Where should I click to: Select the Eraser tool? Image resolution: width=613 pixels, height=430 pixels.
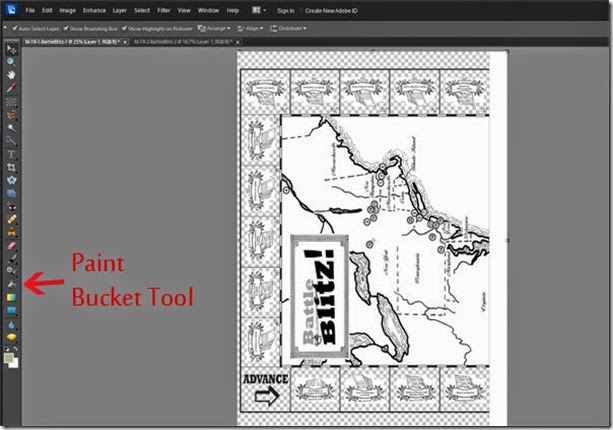point(11,246)
